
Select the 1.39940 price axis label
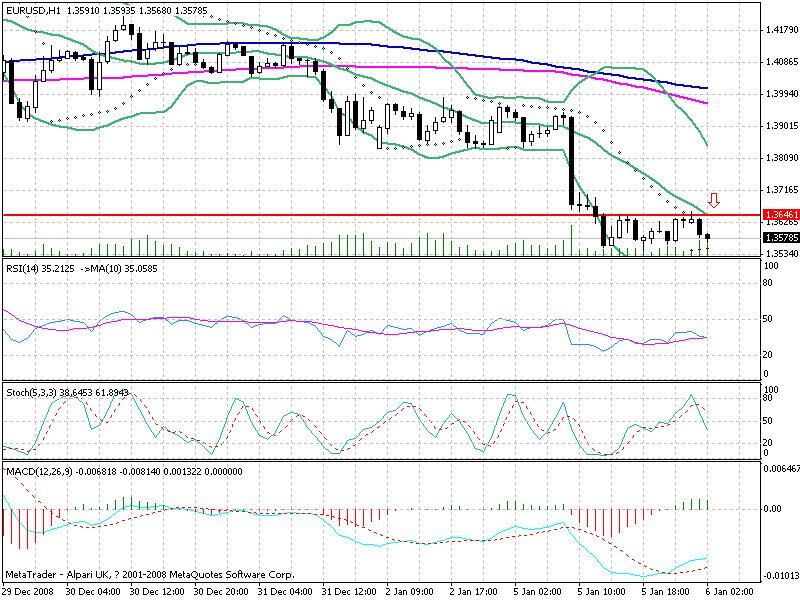(x=782, y=94)
